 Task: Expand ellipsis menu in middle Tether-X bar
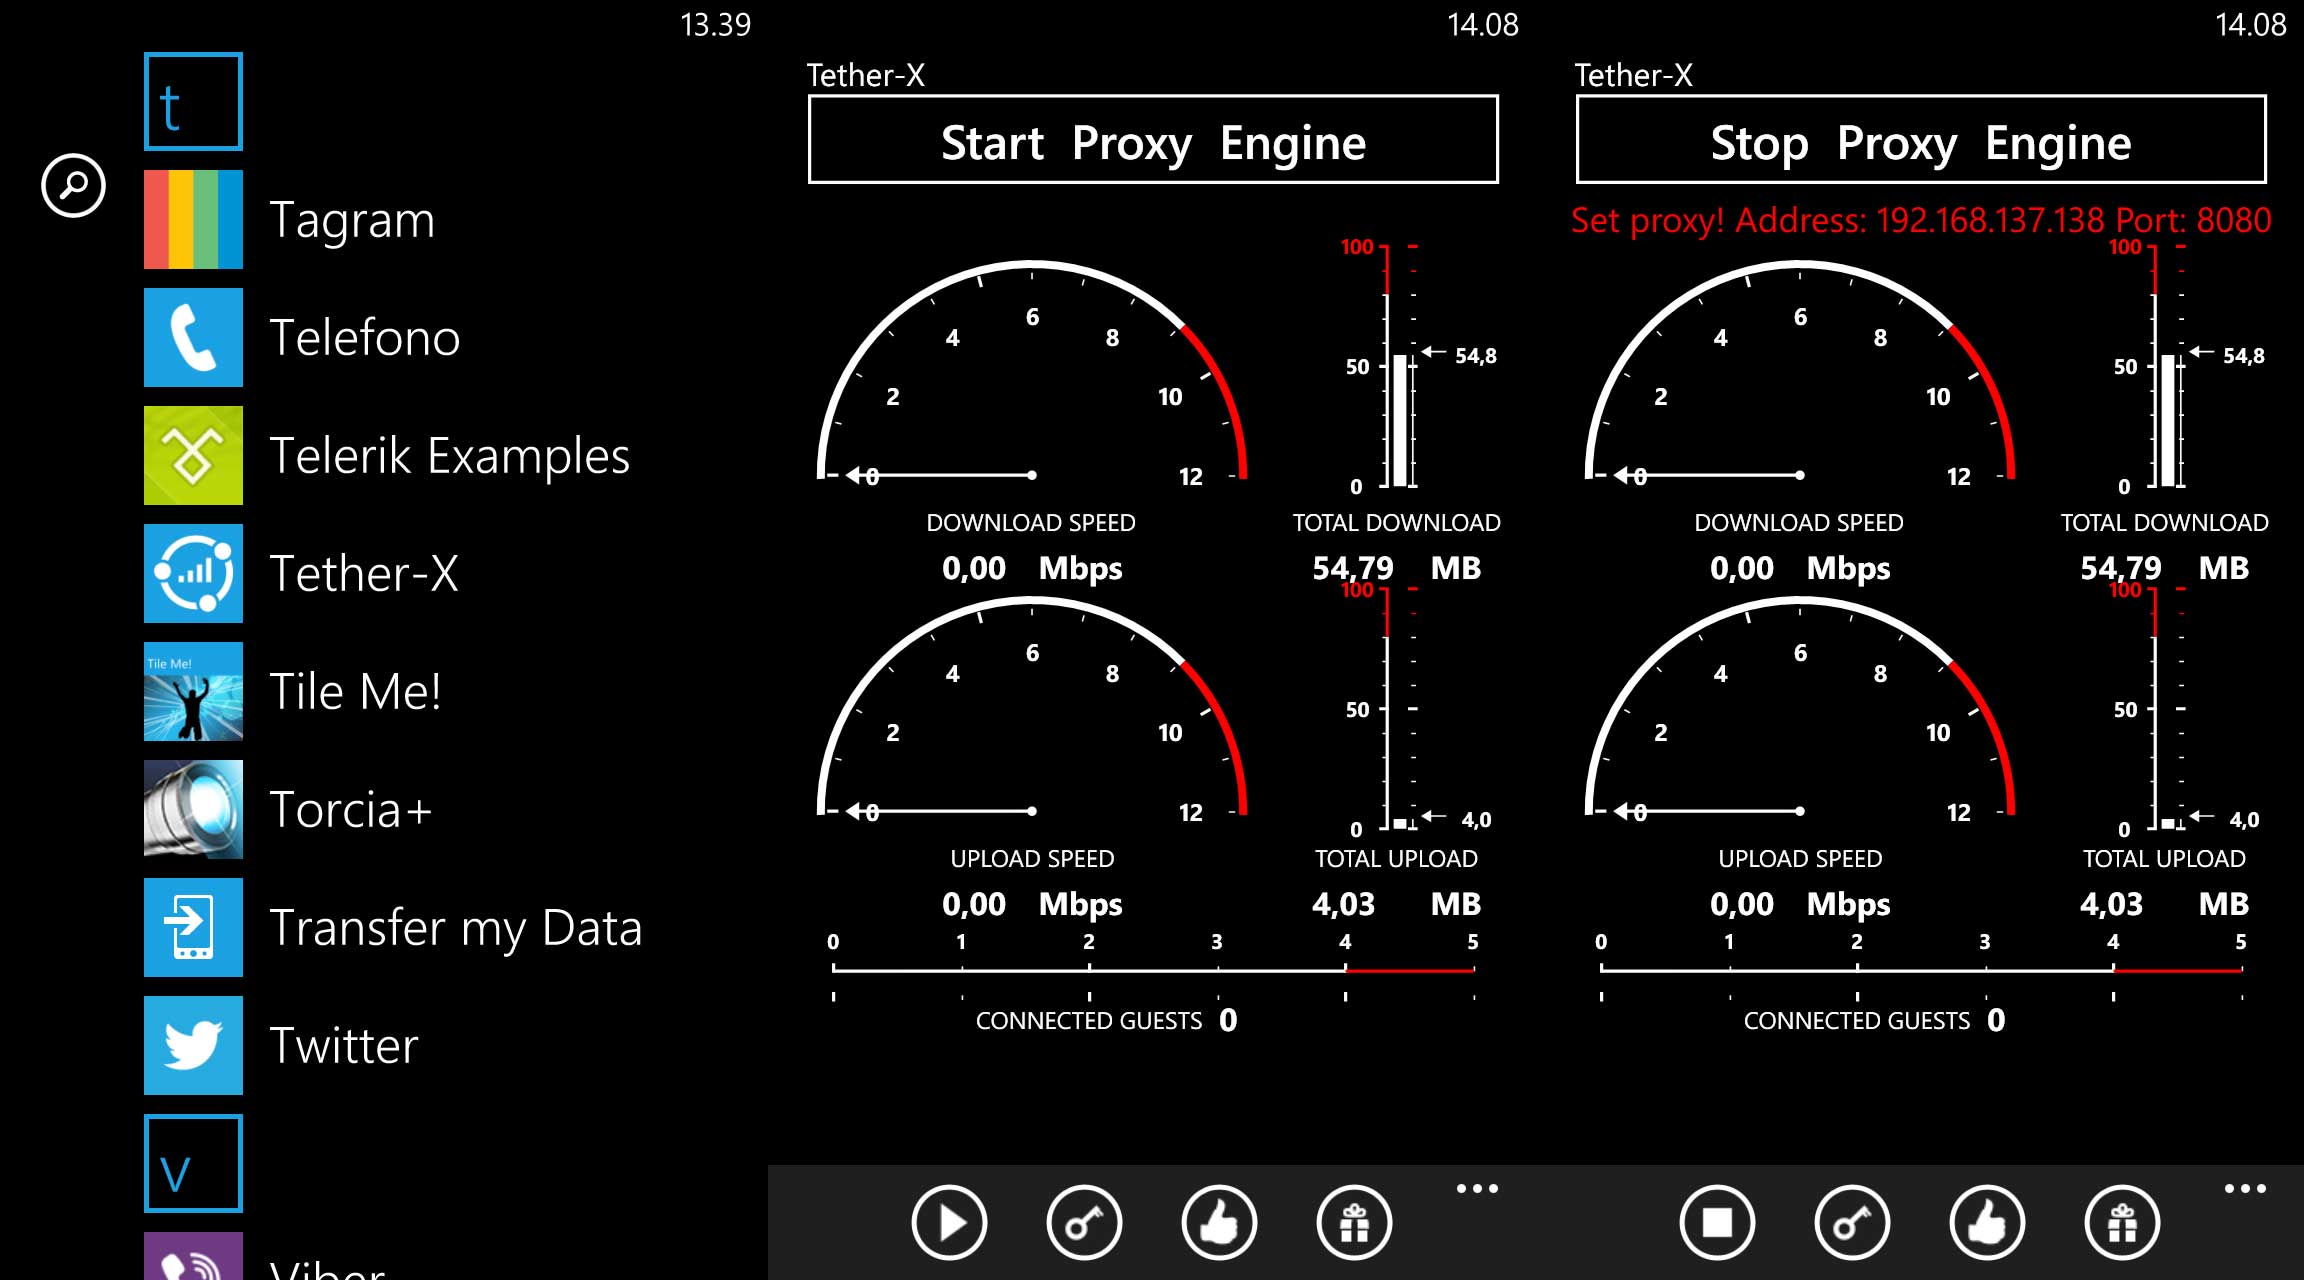tap(1477, 1189)
